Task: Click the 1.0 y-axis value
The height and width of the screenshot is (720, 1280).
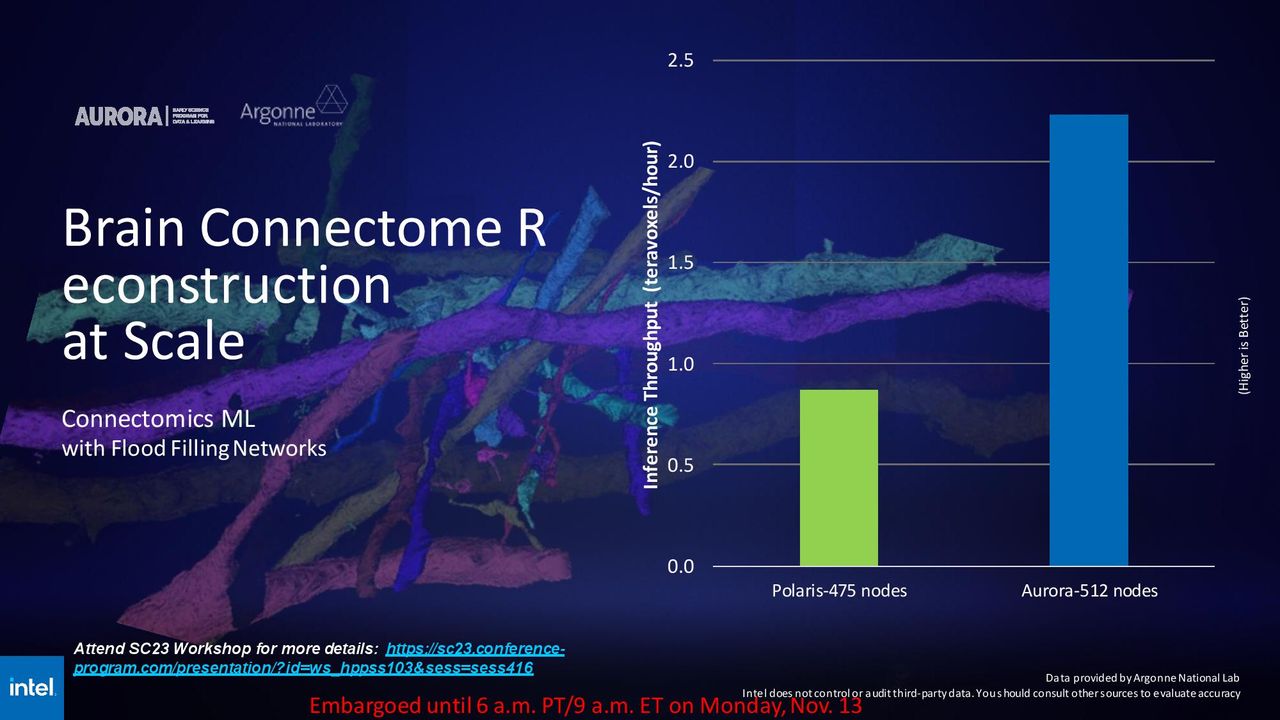Action: click(x=681, y=364)
